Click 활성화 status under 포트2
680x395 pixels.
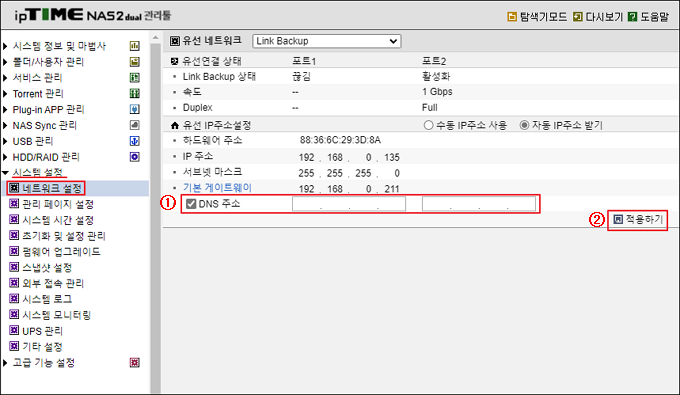[x=436, y=76]
